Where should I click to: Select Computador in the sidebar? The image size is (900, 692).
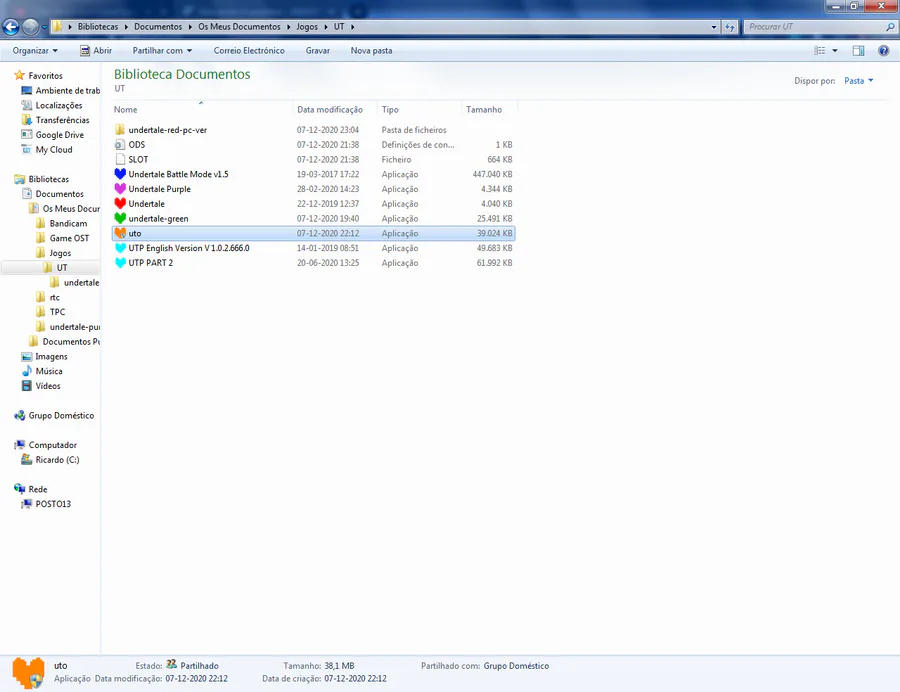(x=46, y=445)
